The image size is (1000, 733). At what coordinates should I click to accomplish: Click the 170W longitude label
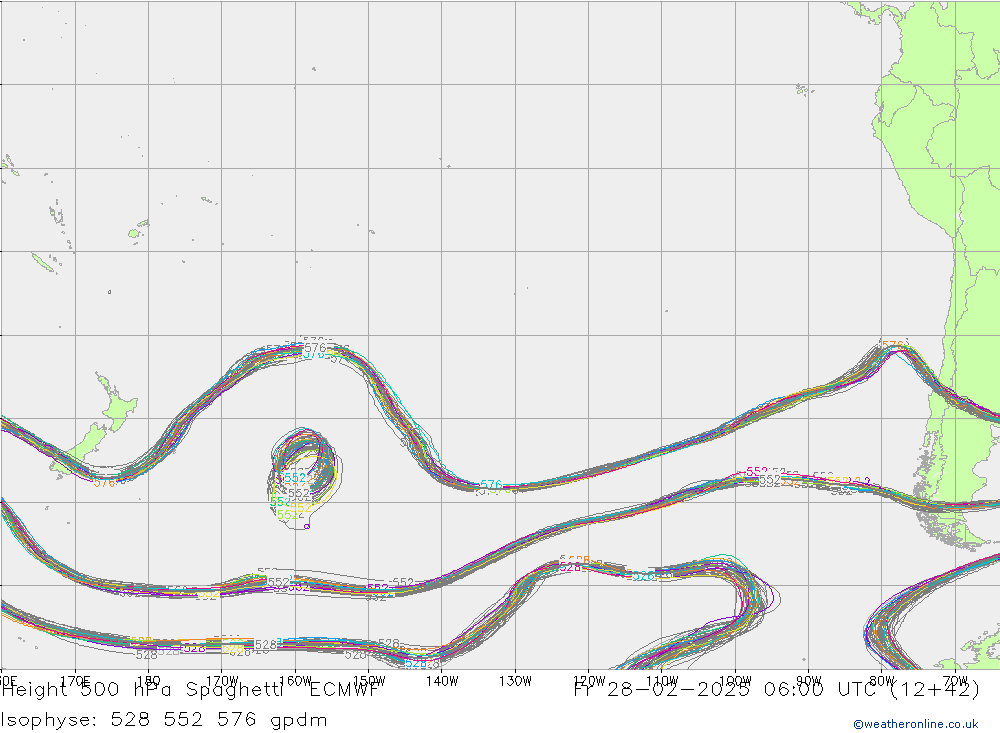coord(222,681)
